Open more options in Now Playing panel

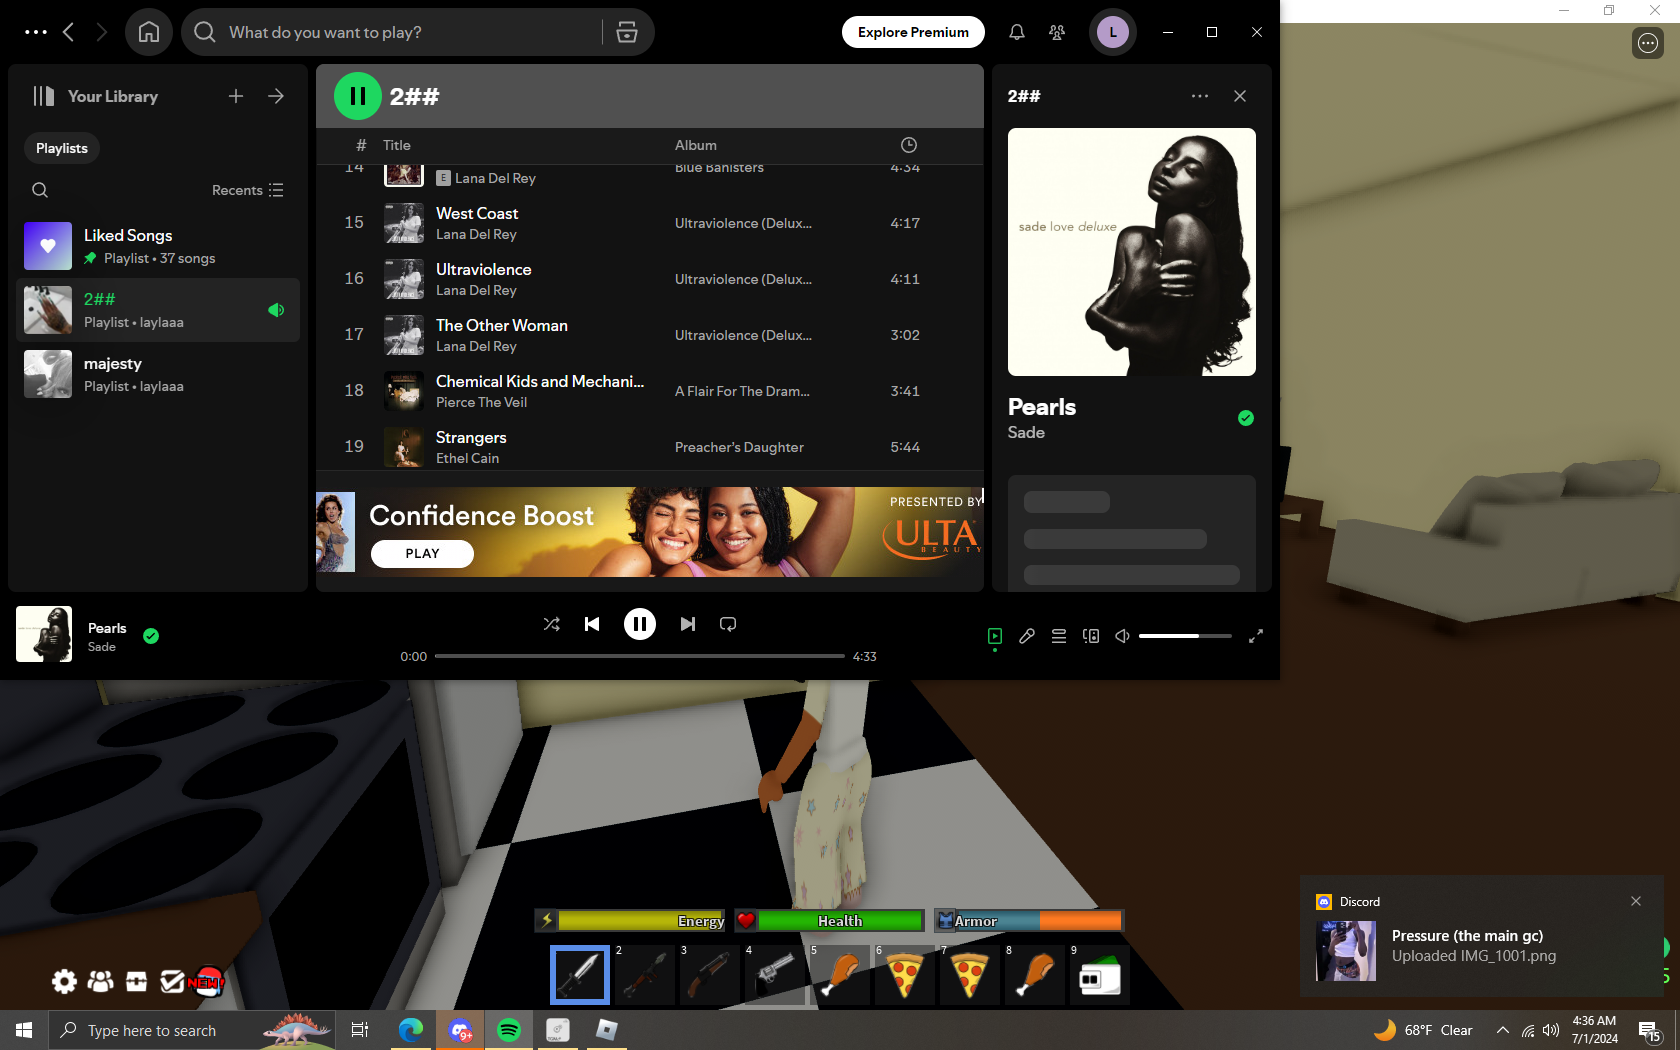click(1200, 96)
